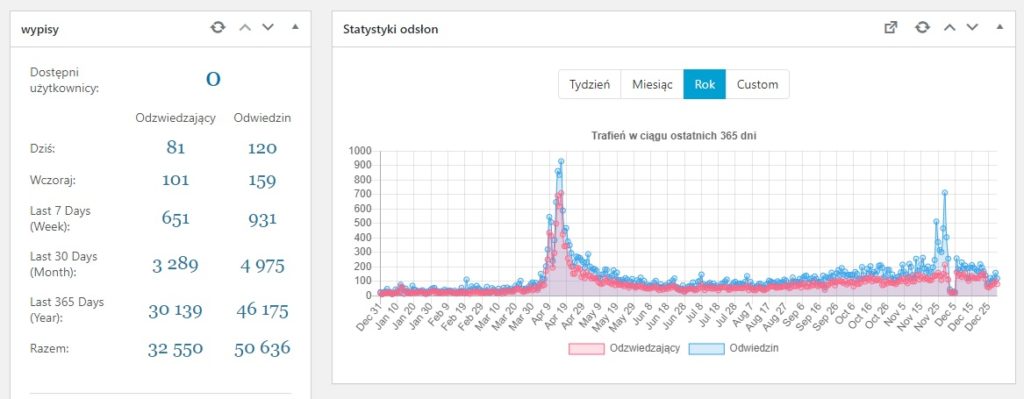Viewport: 1024px width, 399px height.
Task: Click the April peak data point near 900
Action: tap(561, 161)
